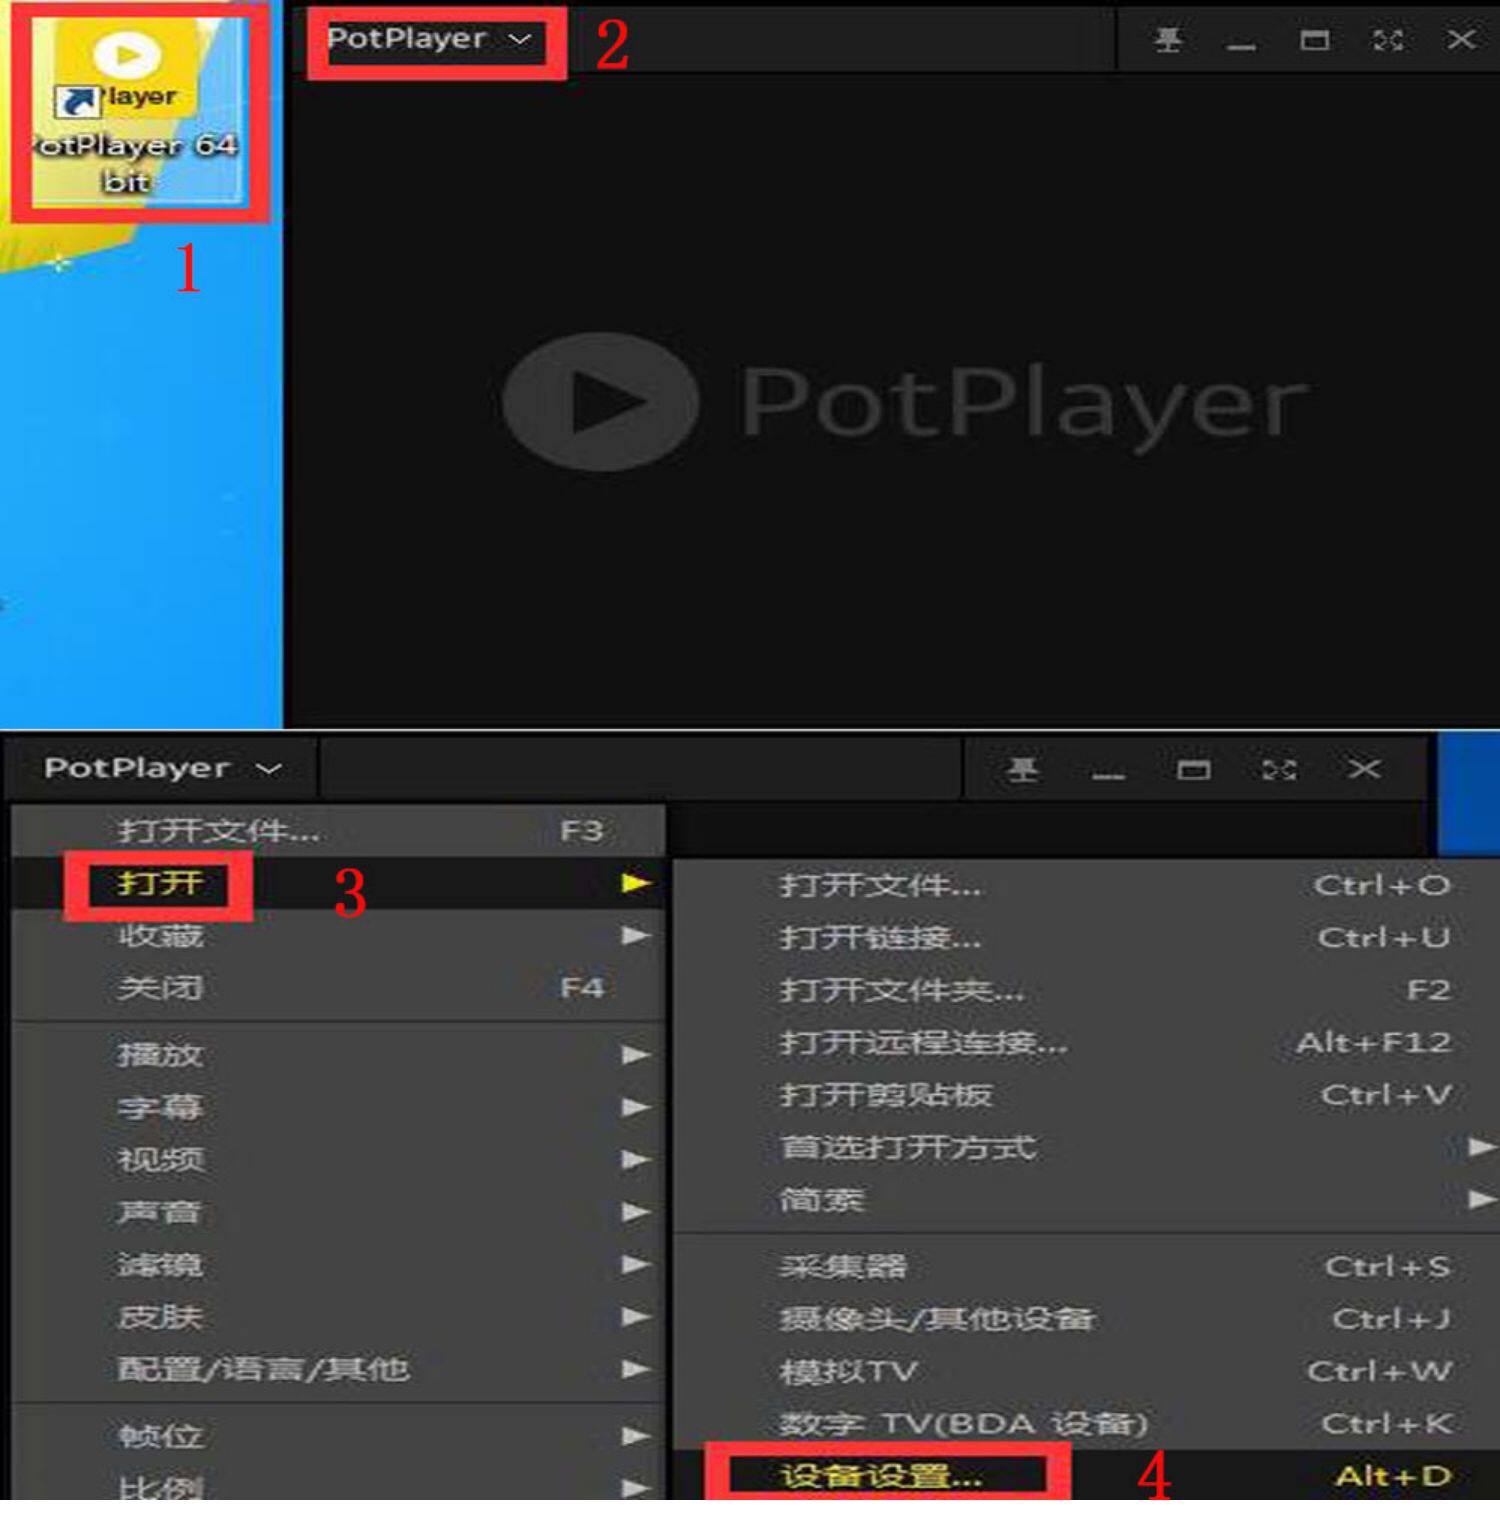Toggle the pin-on-top icon in the bottom window
This screenshot has width=1500, height=1516.
pos(1022,769)
